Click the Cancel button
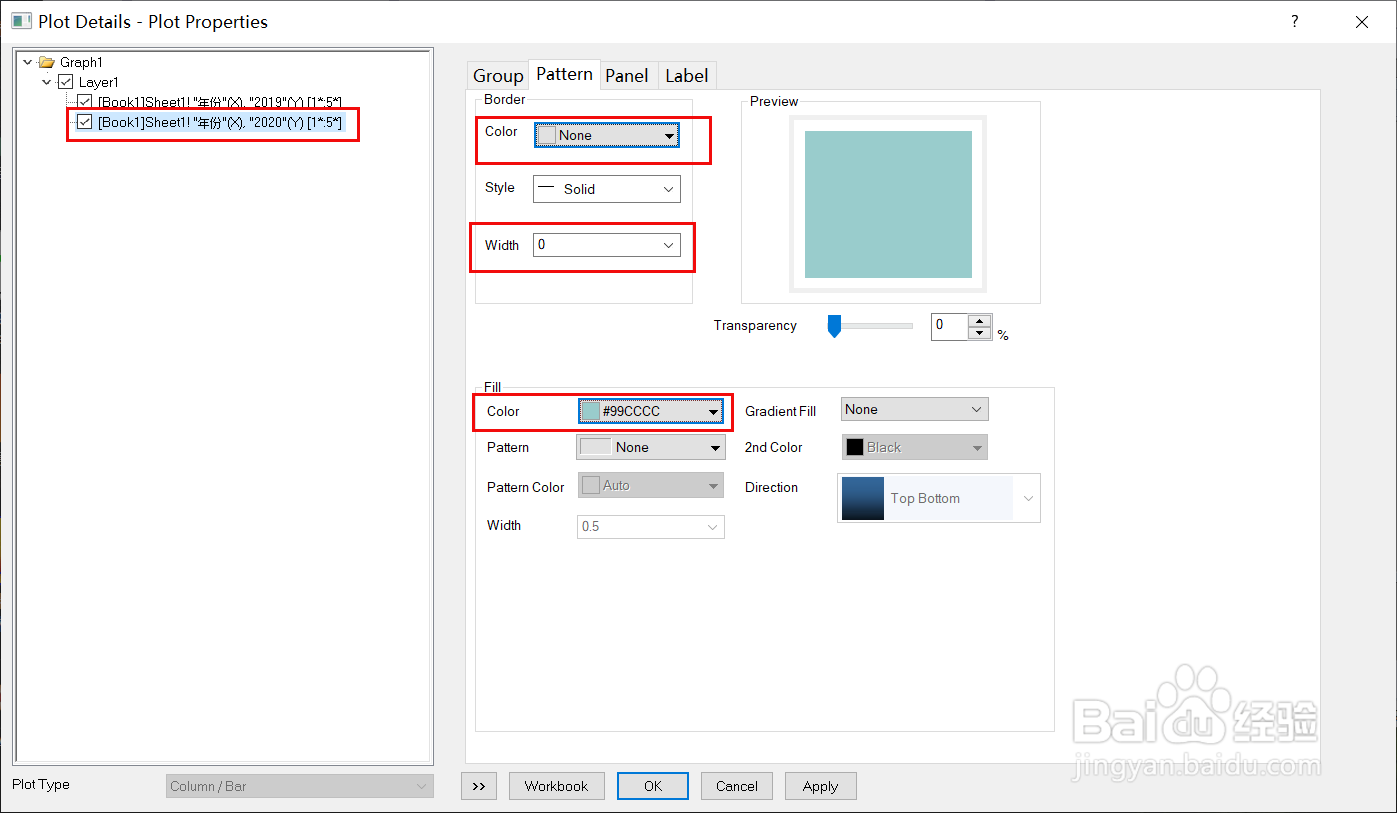 (x=737, y=786)
